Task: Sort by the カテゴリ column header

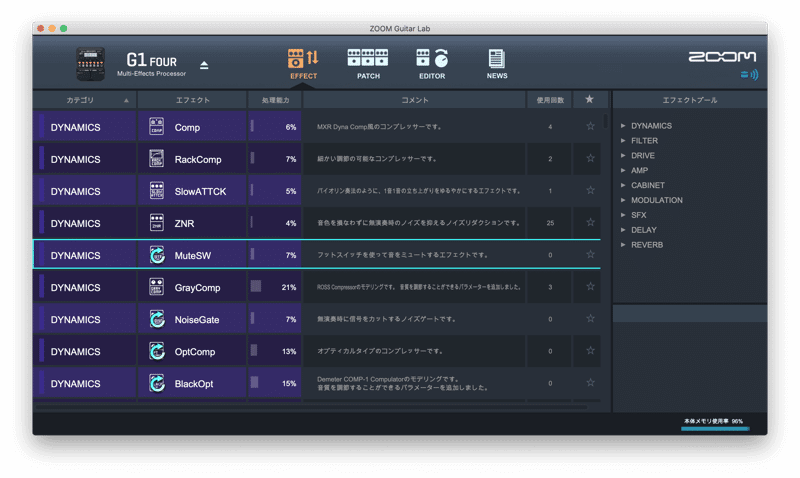Action: click(85, 100)
